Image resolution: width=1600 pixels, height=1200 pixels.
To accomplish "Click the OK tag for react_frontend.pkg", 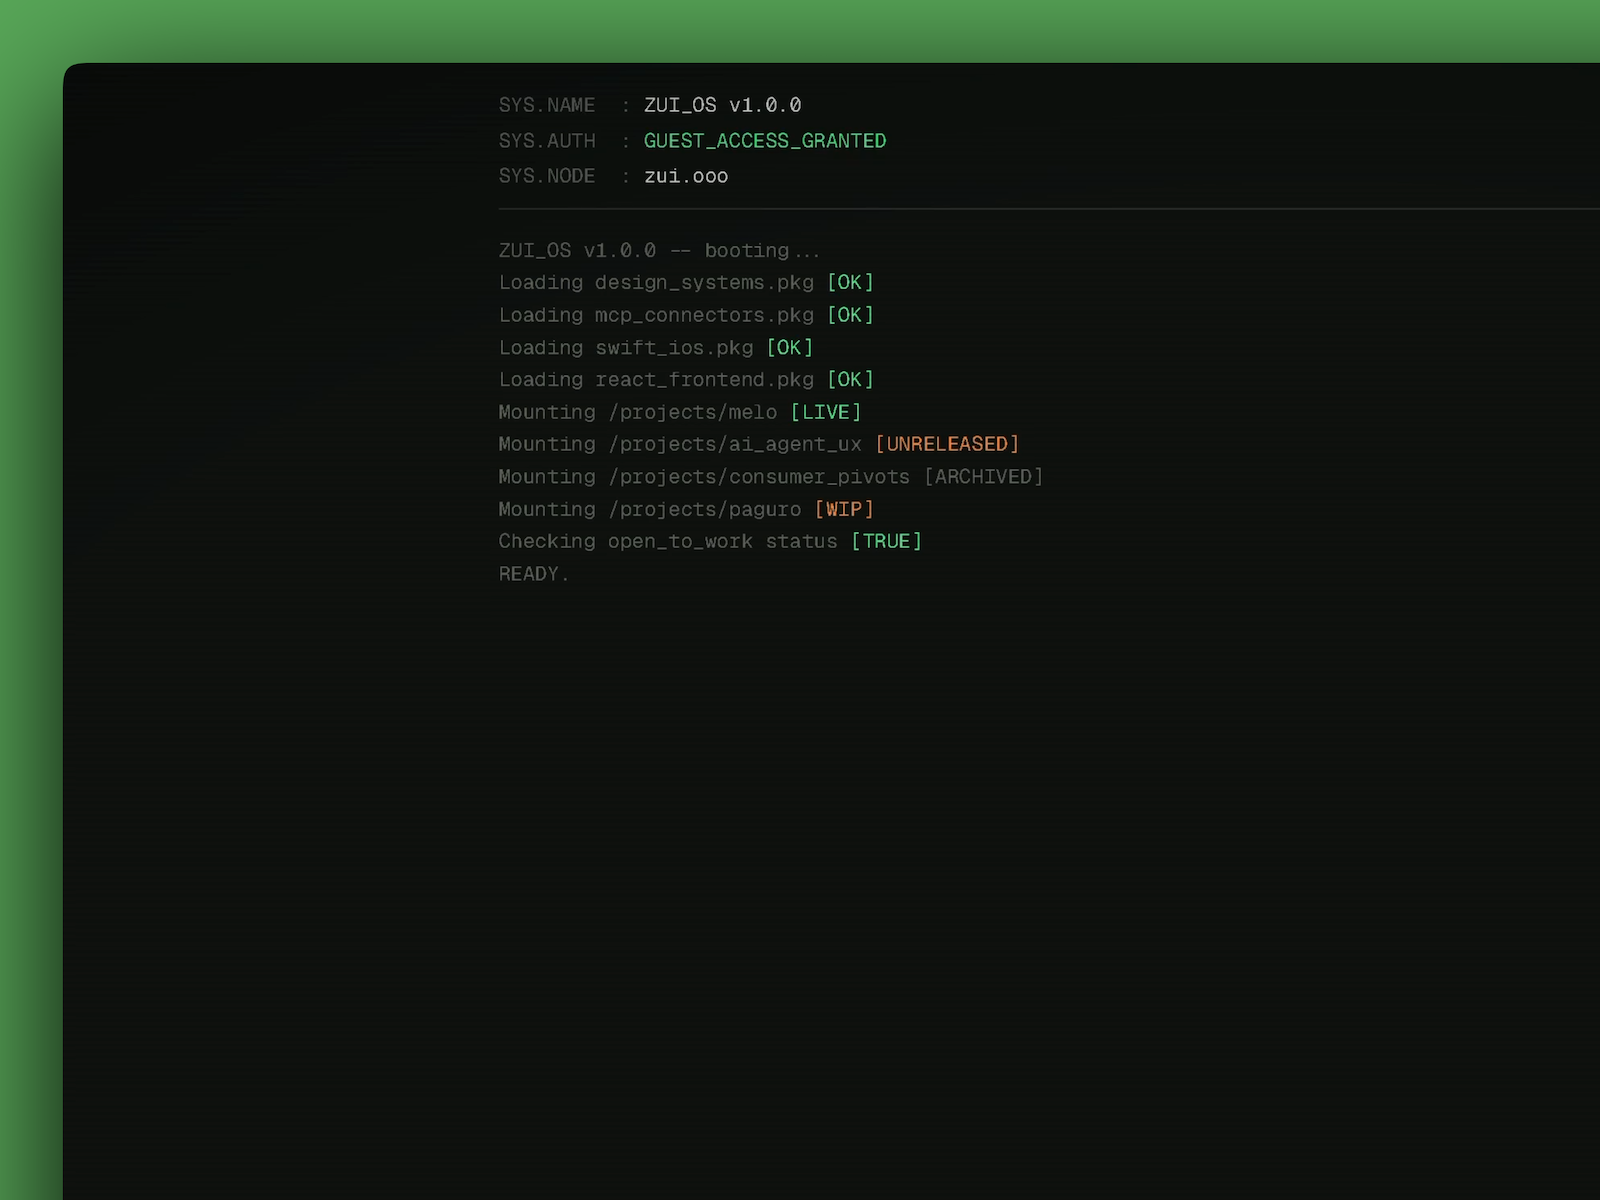I will click(850, 380).
